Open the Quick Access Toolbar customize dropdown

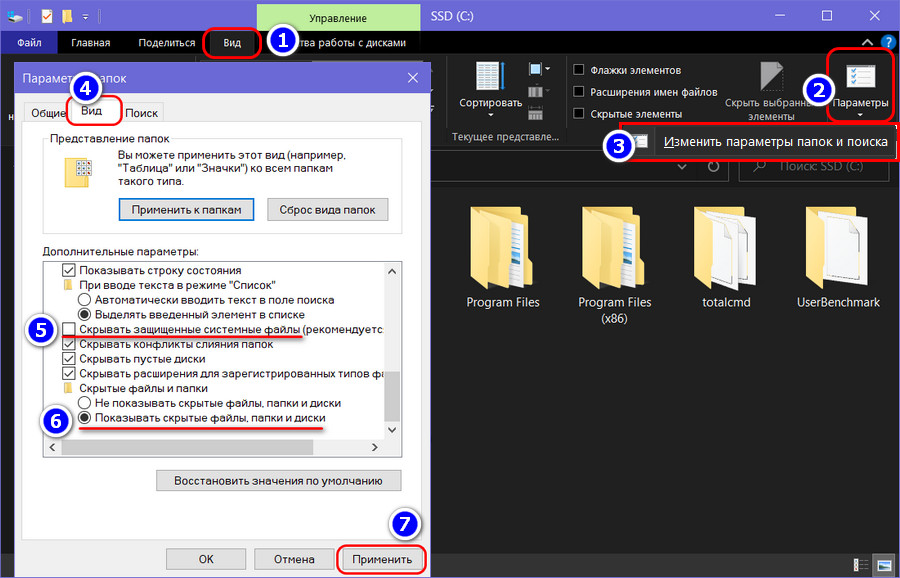pyautogui.click(x=85, y=17)
